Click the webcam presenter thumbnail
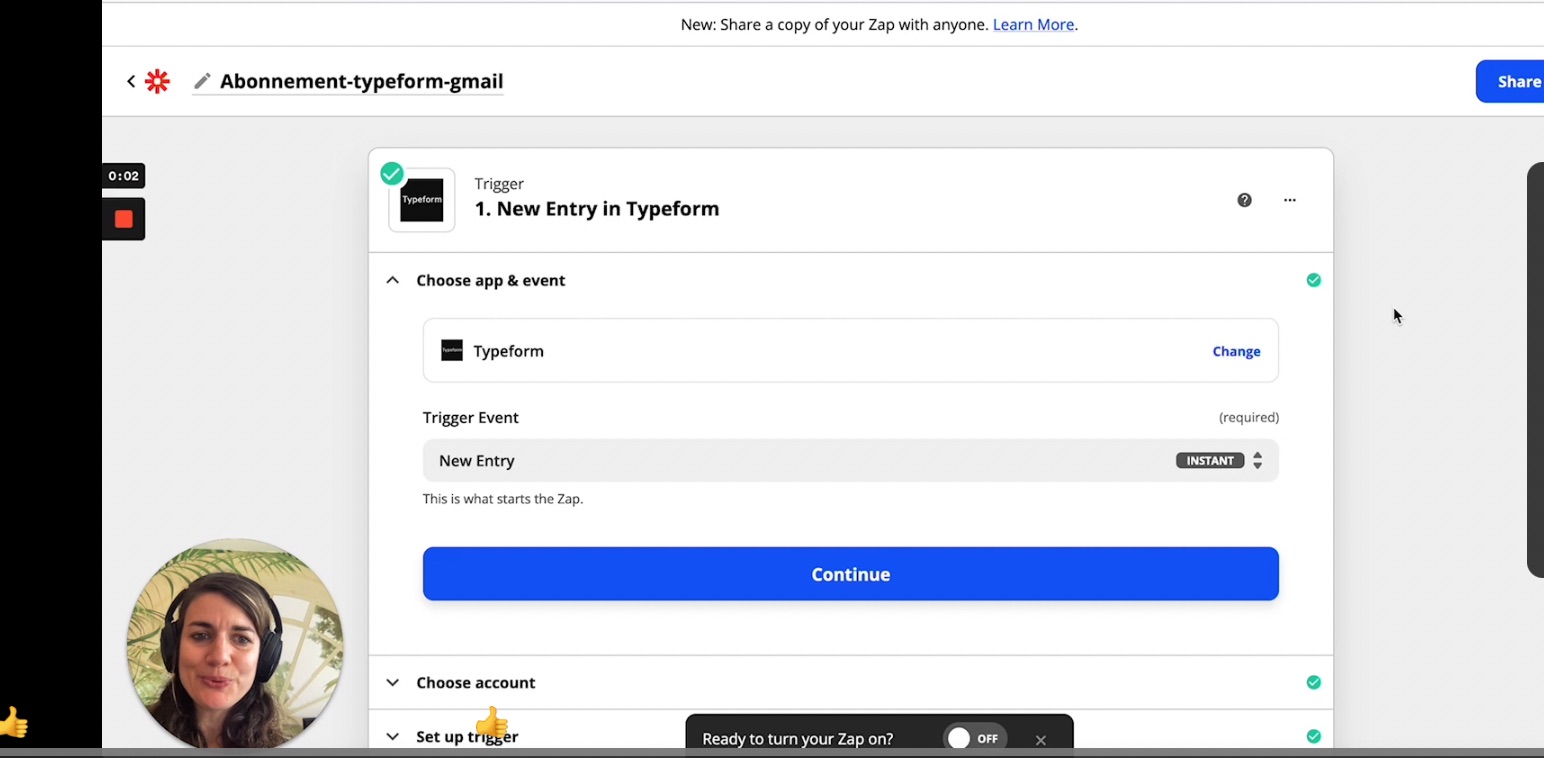 coord(235,643)
